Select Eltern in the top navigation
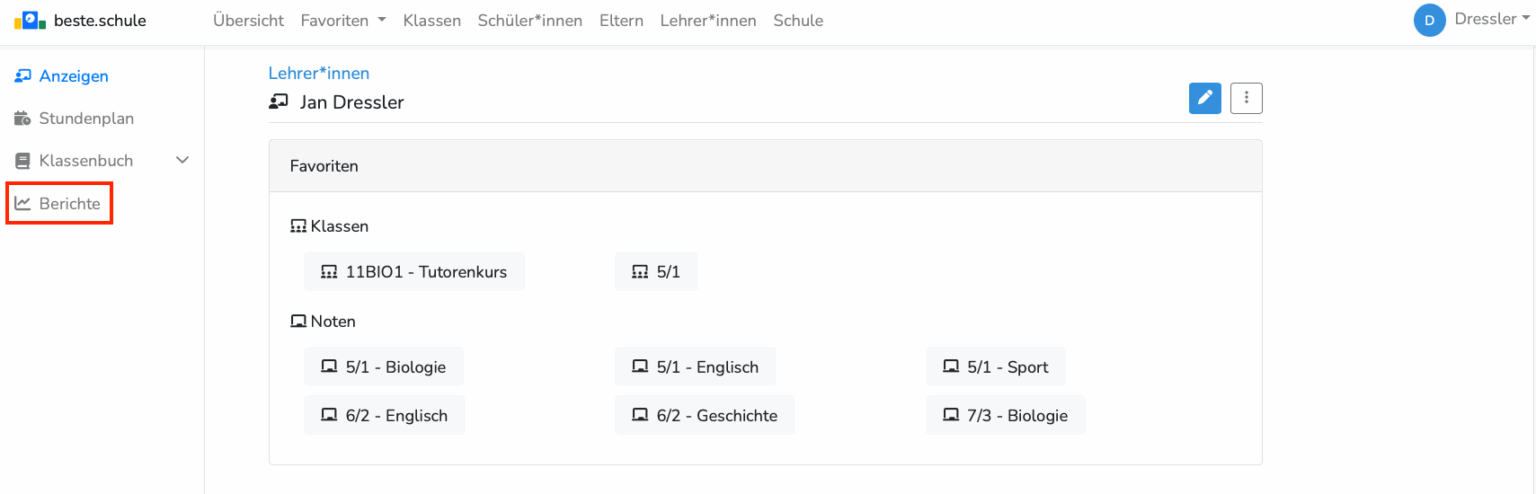The height and width of the screenshot is (494, 1536). tap(621, 20)
